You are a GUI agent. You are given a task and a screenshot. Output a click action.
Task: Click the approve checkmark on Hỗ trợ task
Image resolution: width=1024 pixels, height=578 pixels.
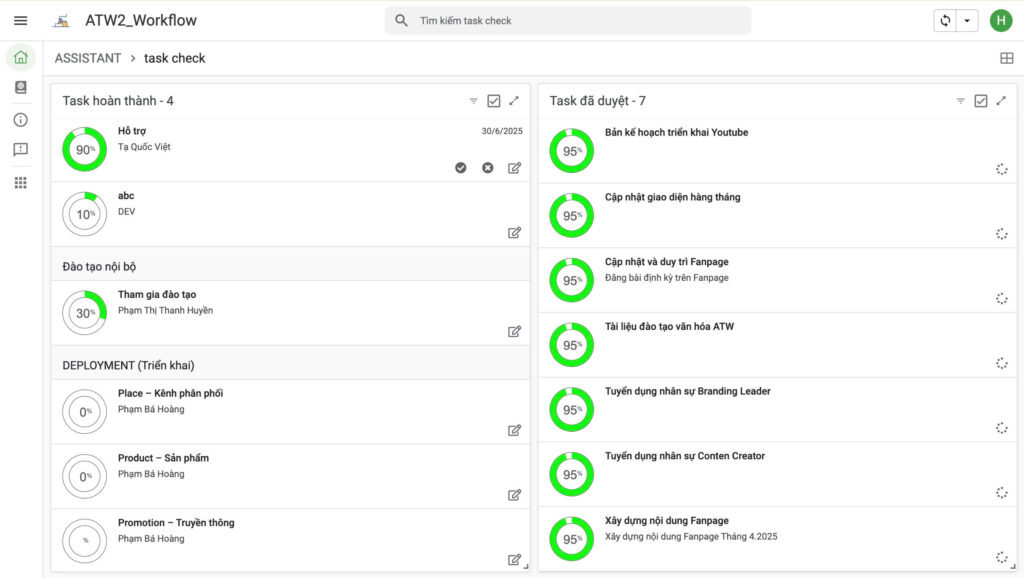[x=461, y=168]
